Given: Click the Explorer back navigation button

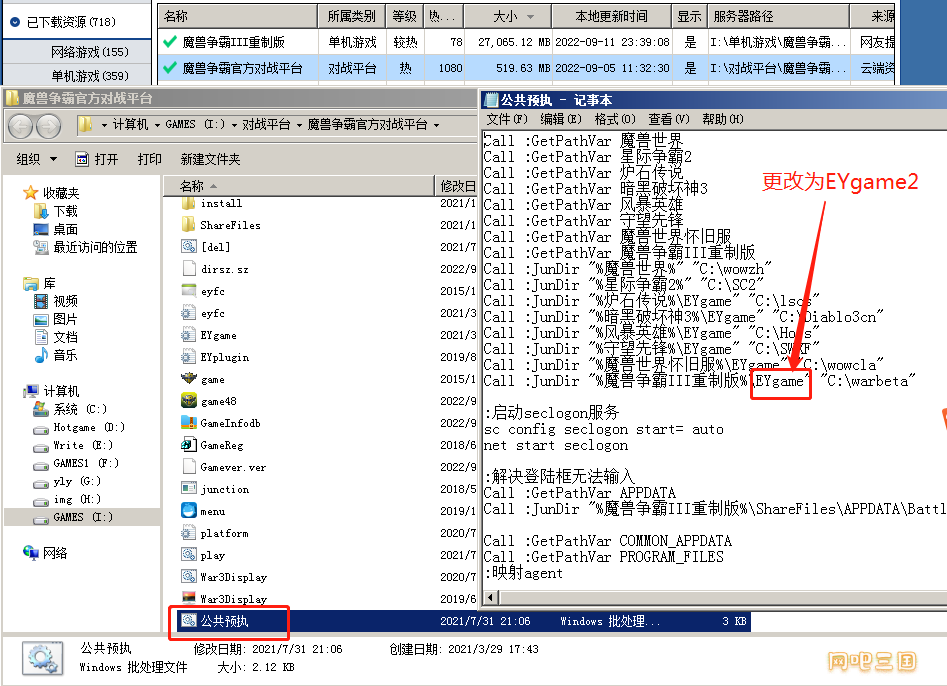Looking at the screenshot, I should (x=21, y=126).
